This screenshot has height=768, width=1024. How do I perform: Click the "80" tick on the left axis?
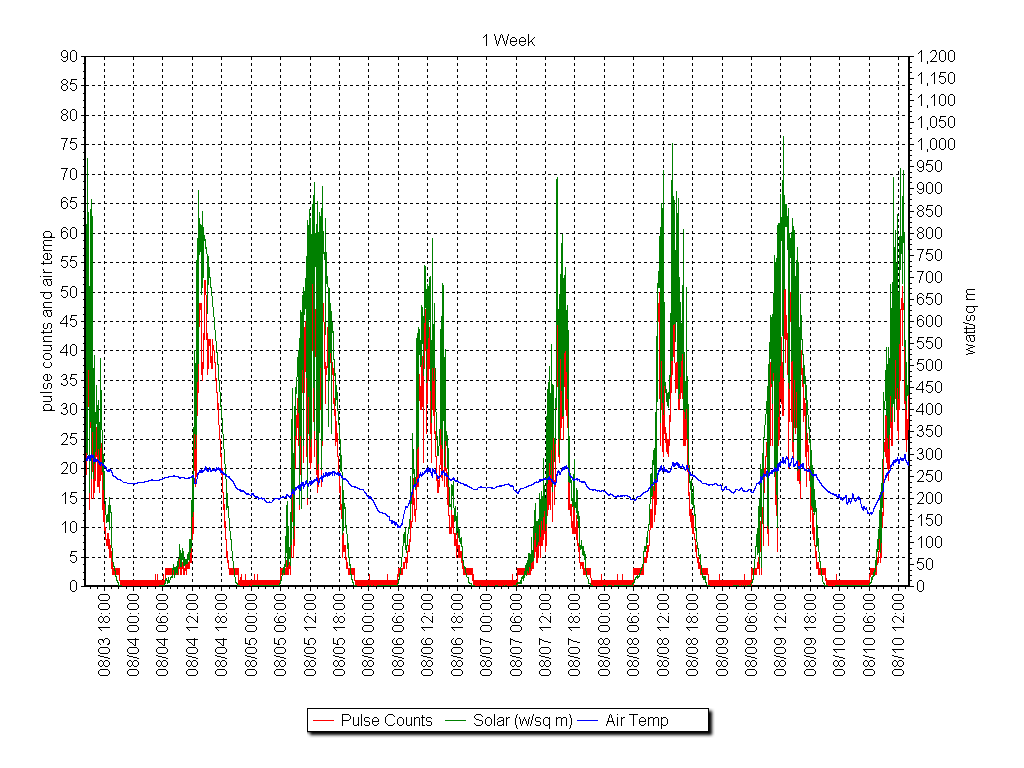coord(69,115)
